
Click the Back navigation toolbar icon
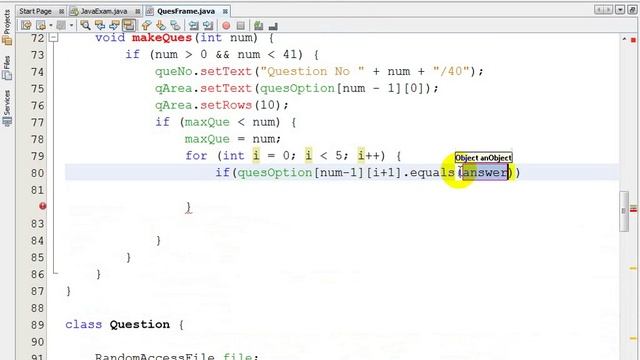point(41,26)
